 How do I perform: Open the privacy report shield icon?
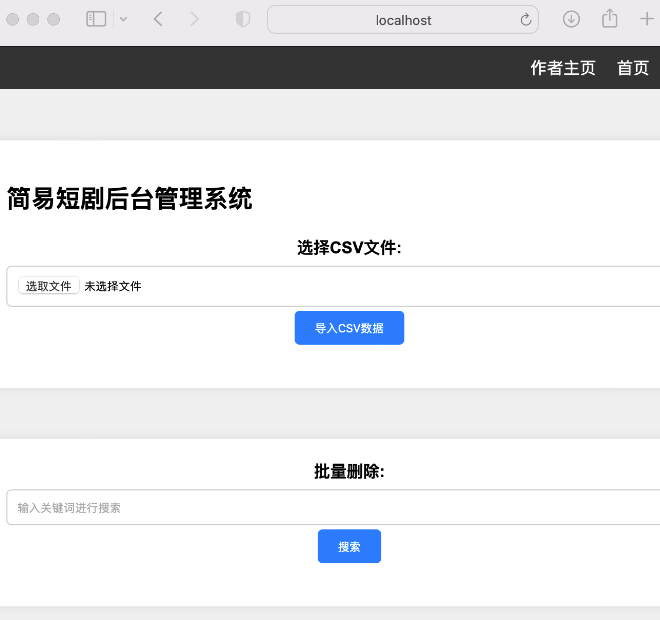(x=243, y=19)
